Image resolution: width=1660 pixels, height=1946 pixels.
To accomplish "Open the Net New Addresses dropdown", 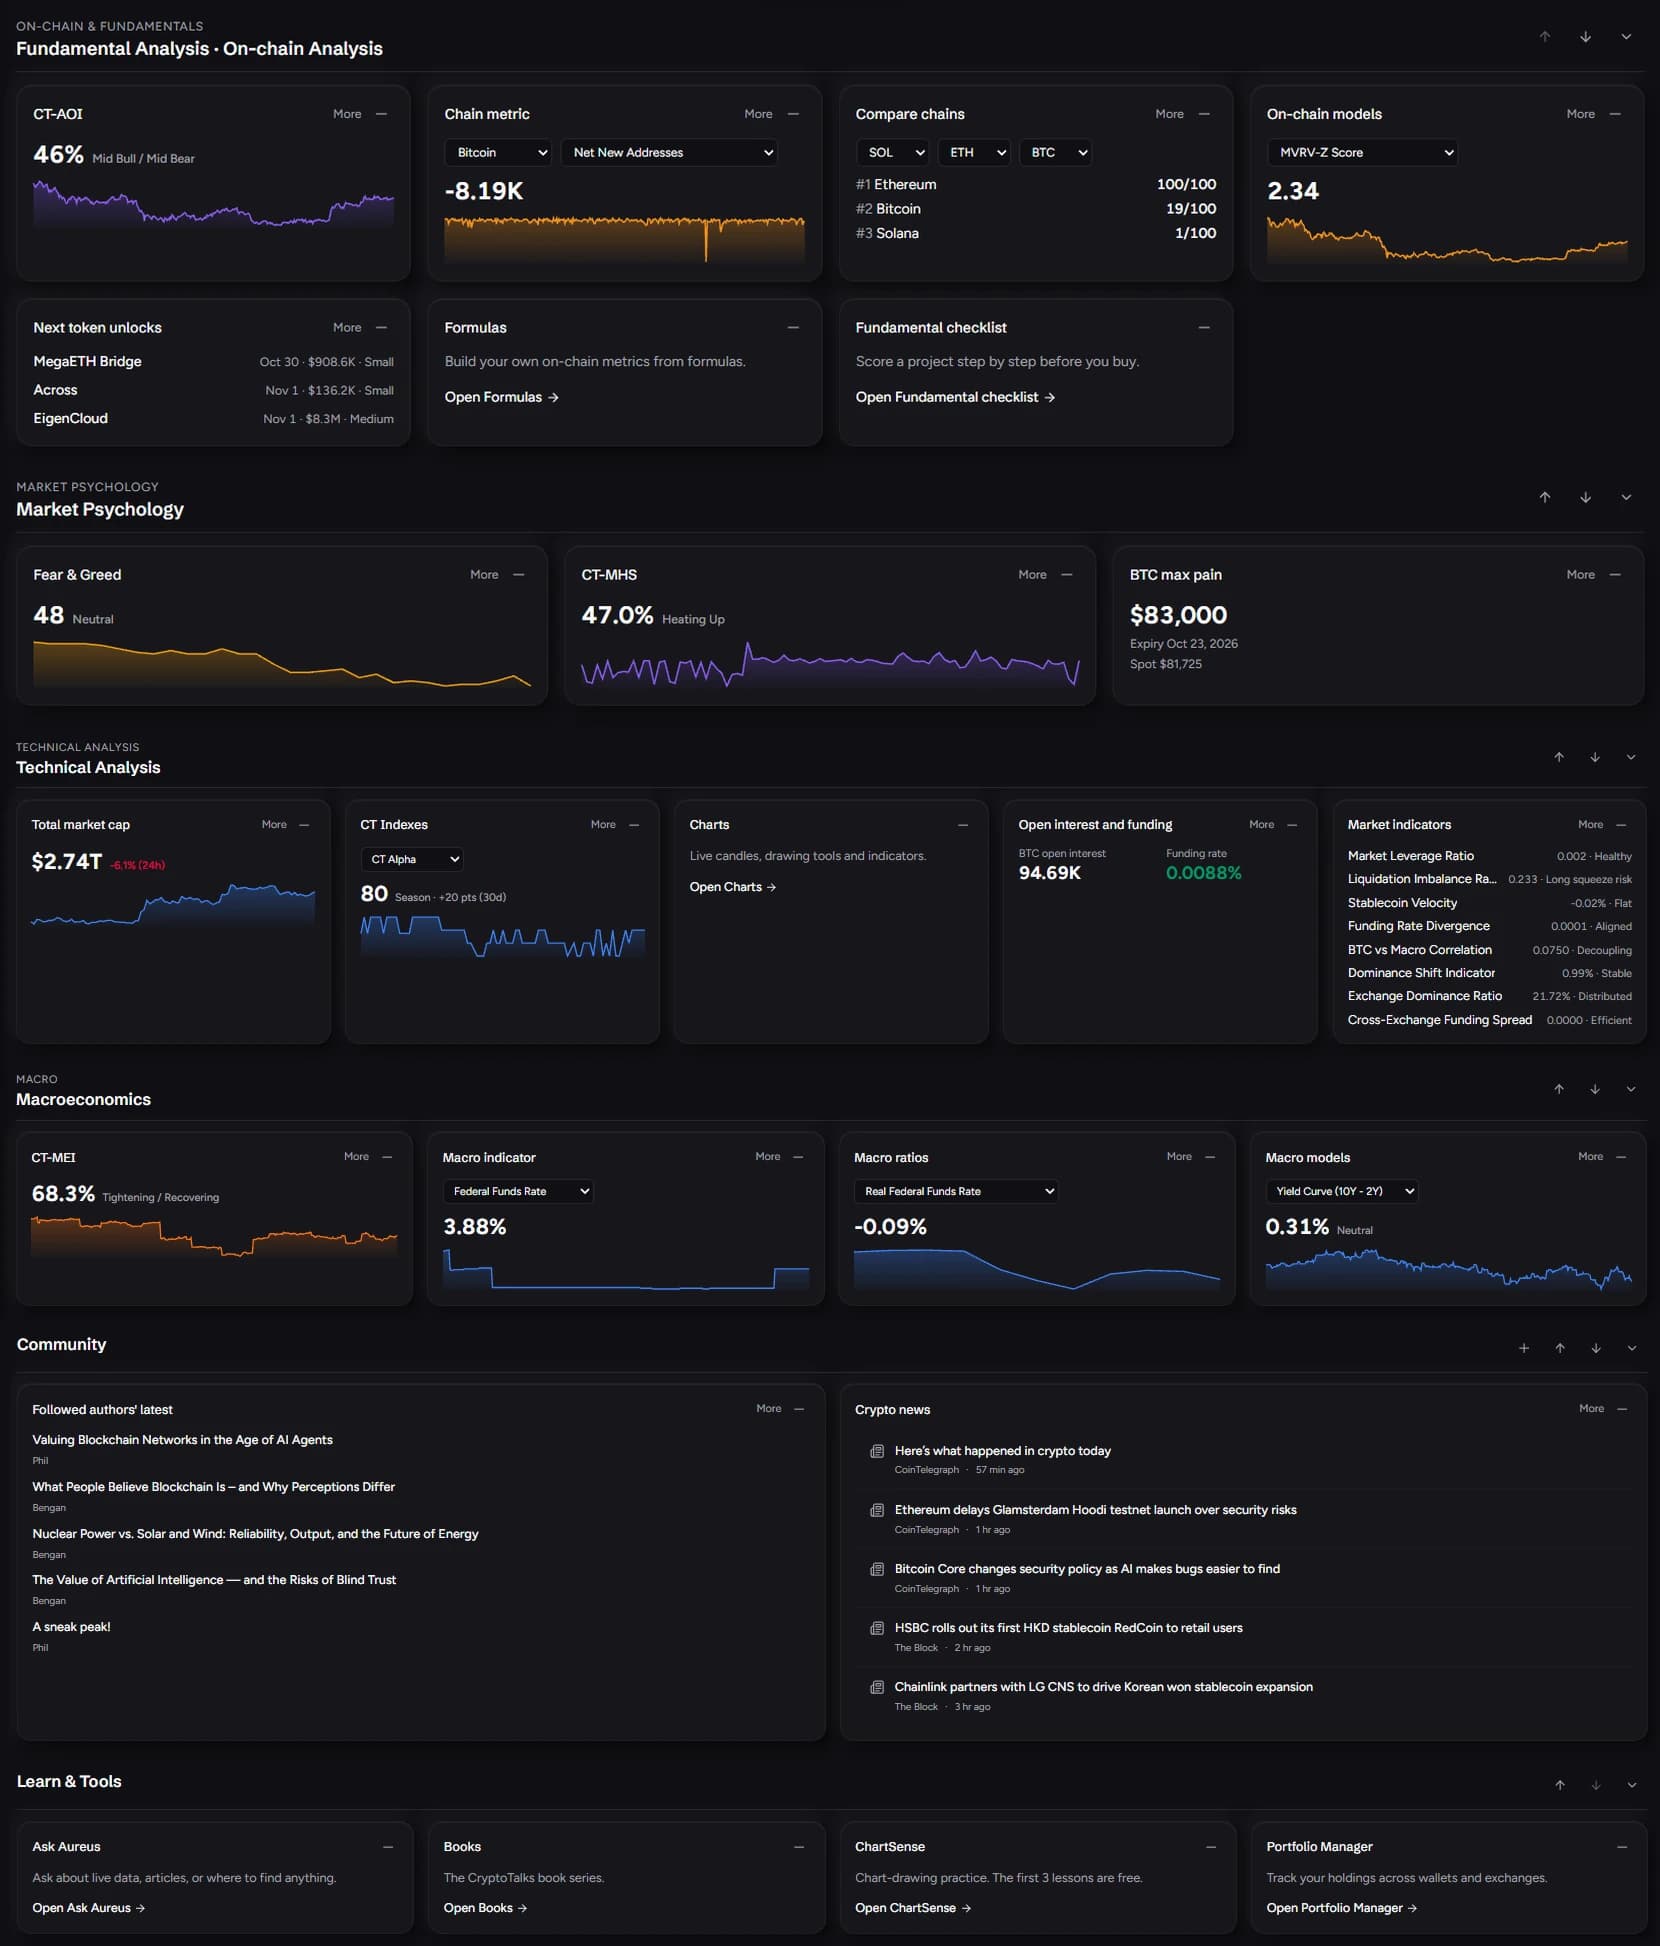I will coord(669,153).
